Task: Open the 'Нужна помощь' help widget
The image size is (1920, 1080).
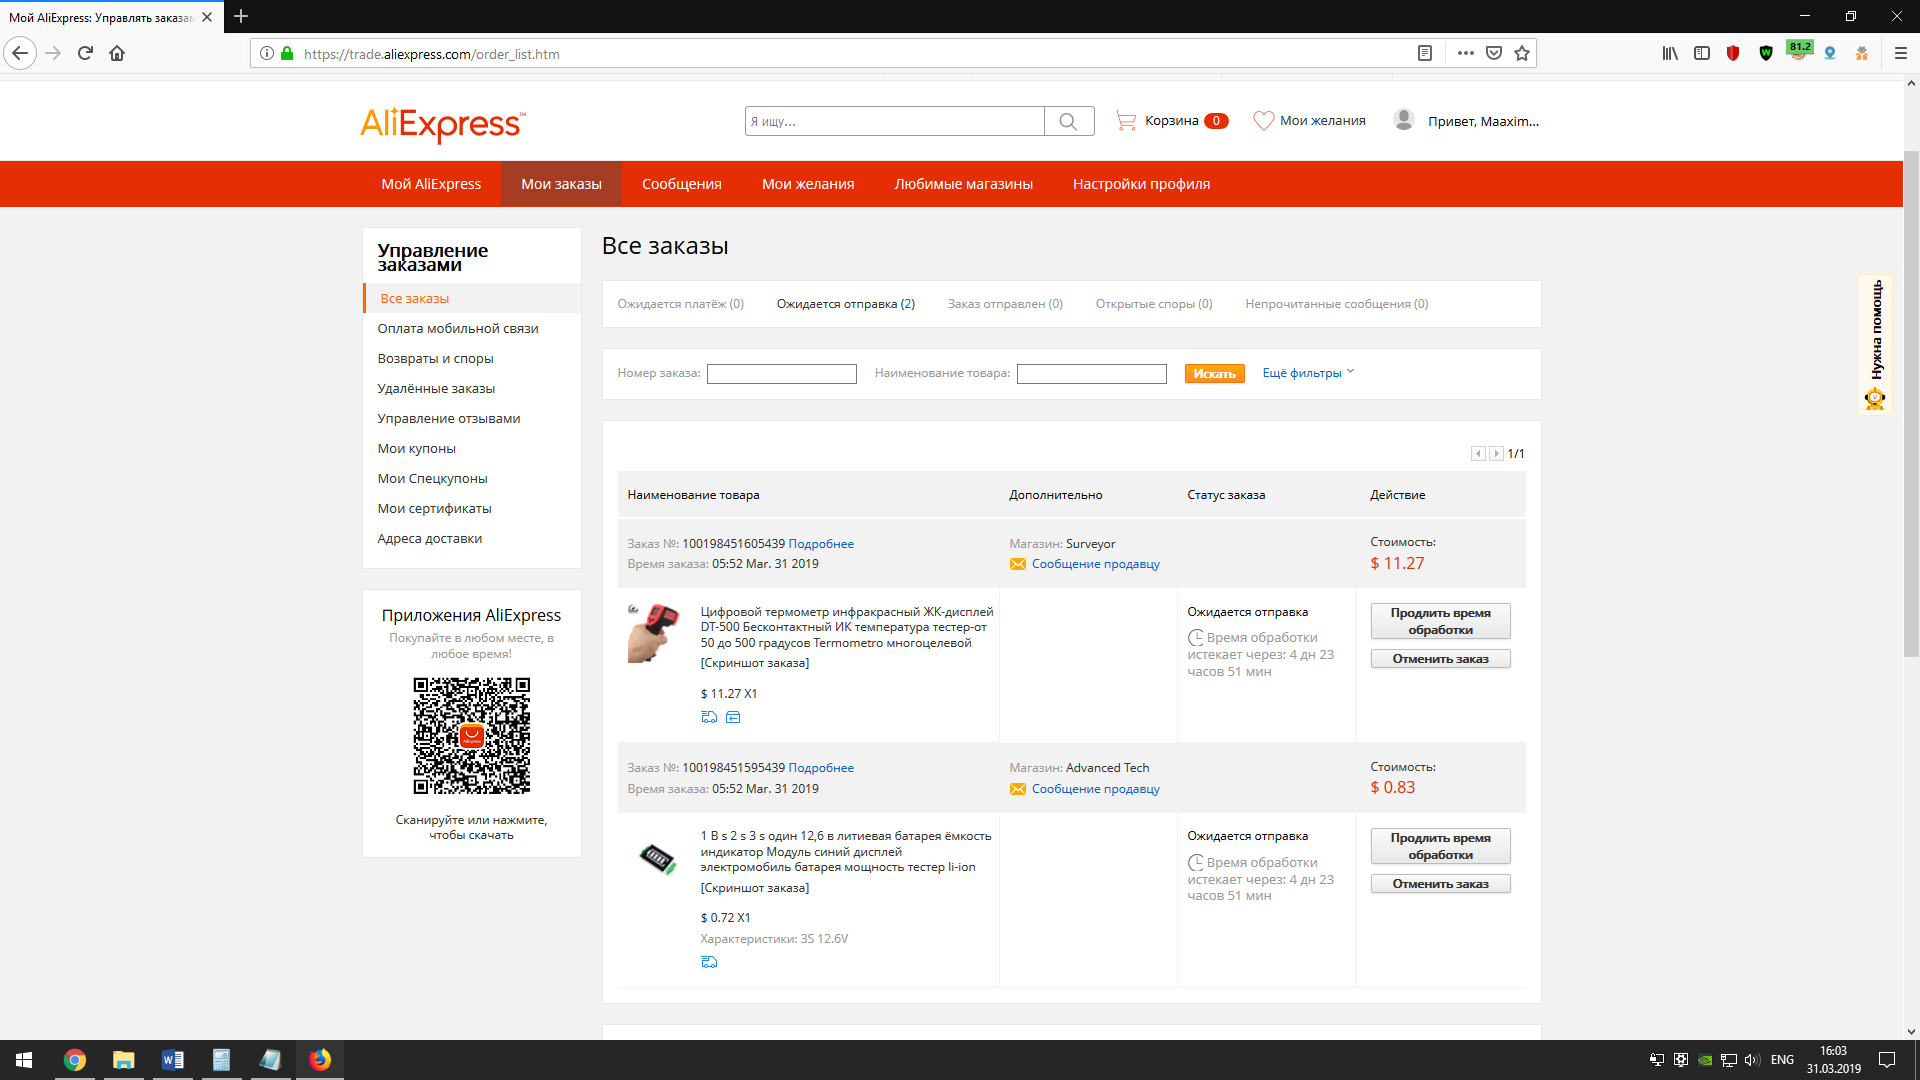Action: pos(1876,344)
